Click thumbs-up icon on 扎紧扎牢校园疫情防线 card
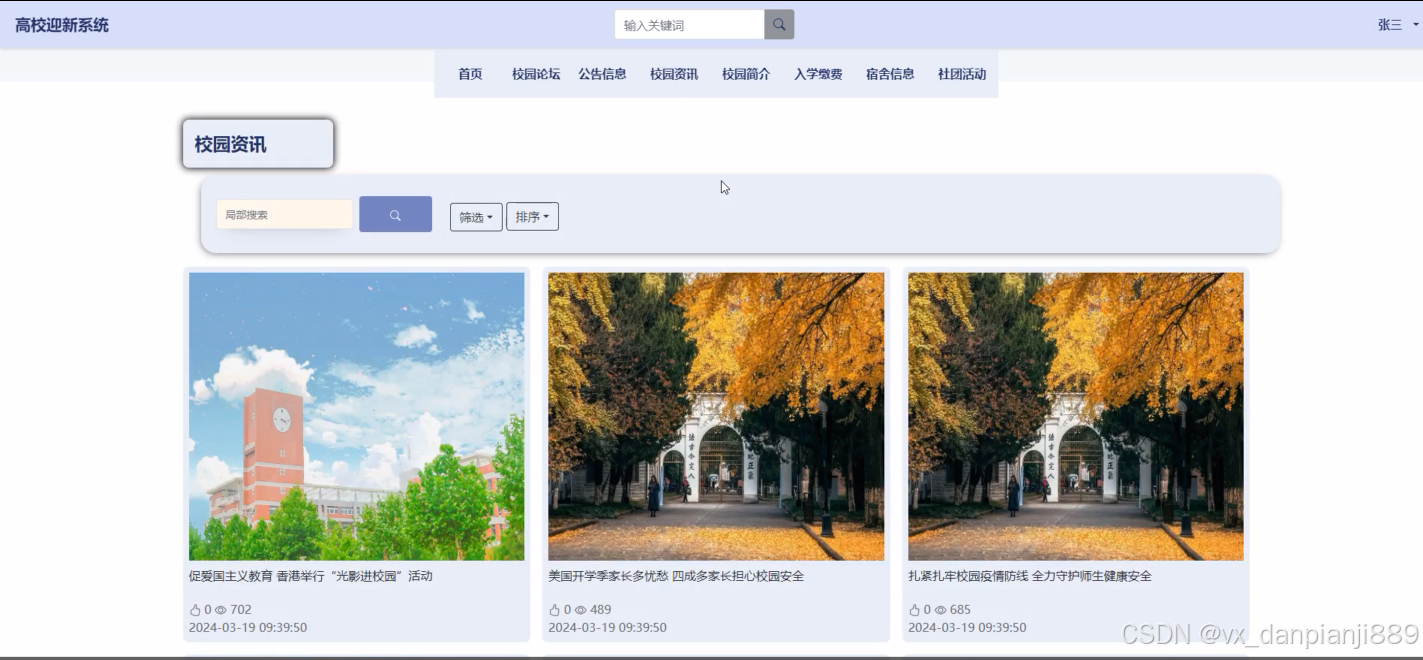 coord(914,610)
